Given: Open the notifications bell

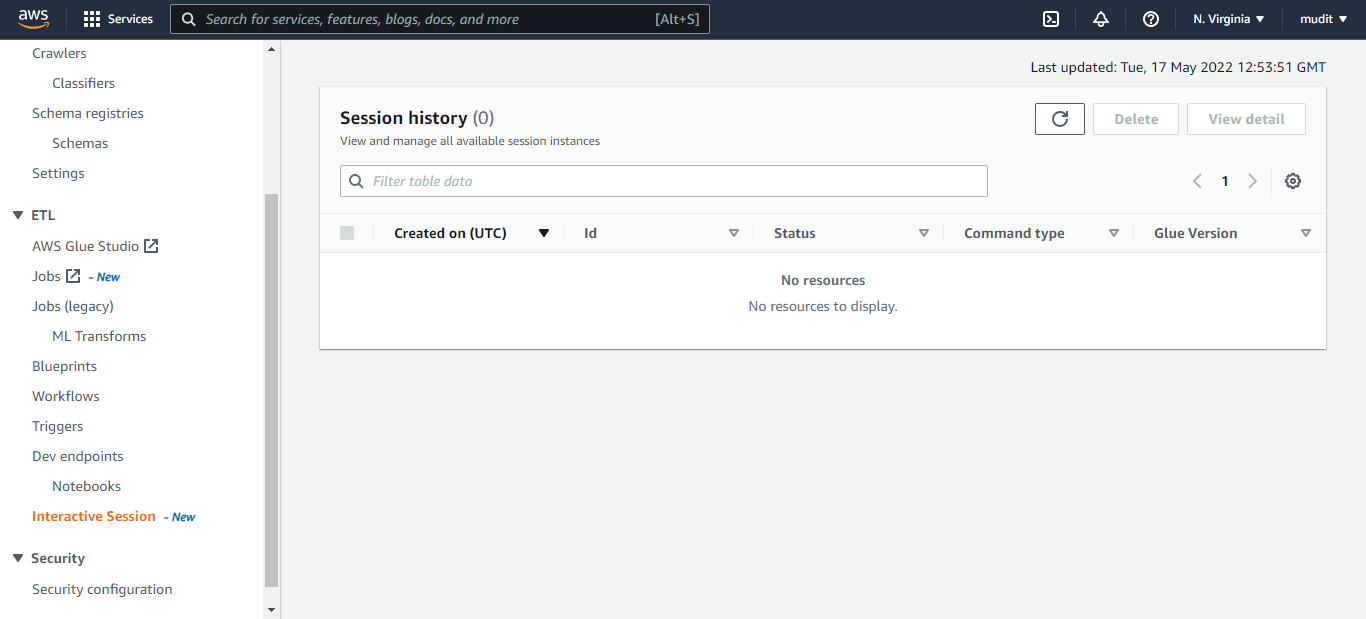Looking at the screenshot, I should coord(1101,19).
